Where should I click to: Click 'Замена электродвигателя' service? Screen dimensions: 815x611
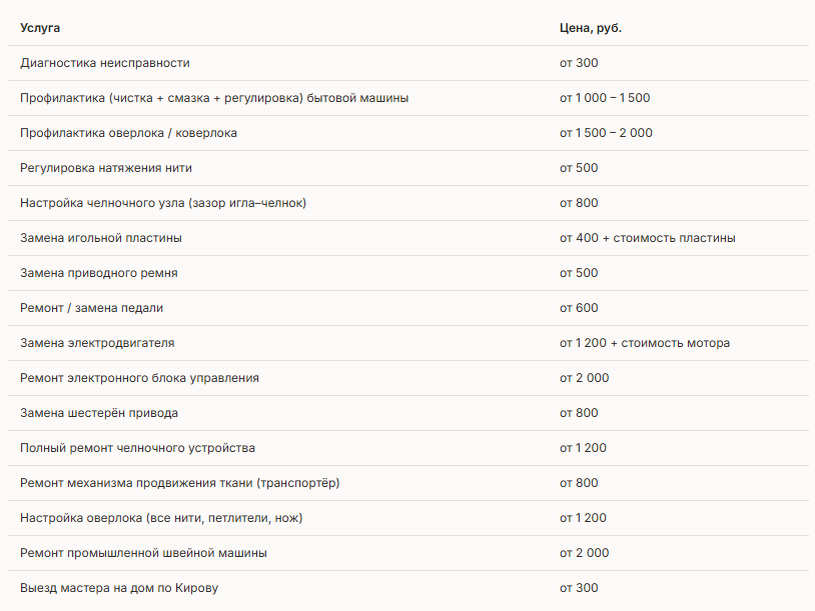97,343
